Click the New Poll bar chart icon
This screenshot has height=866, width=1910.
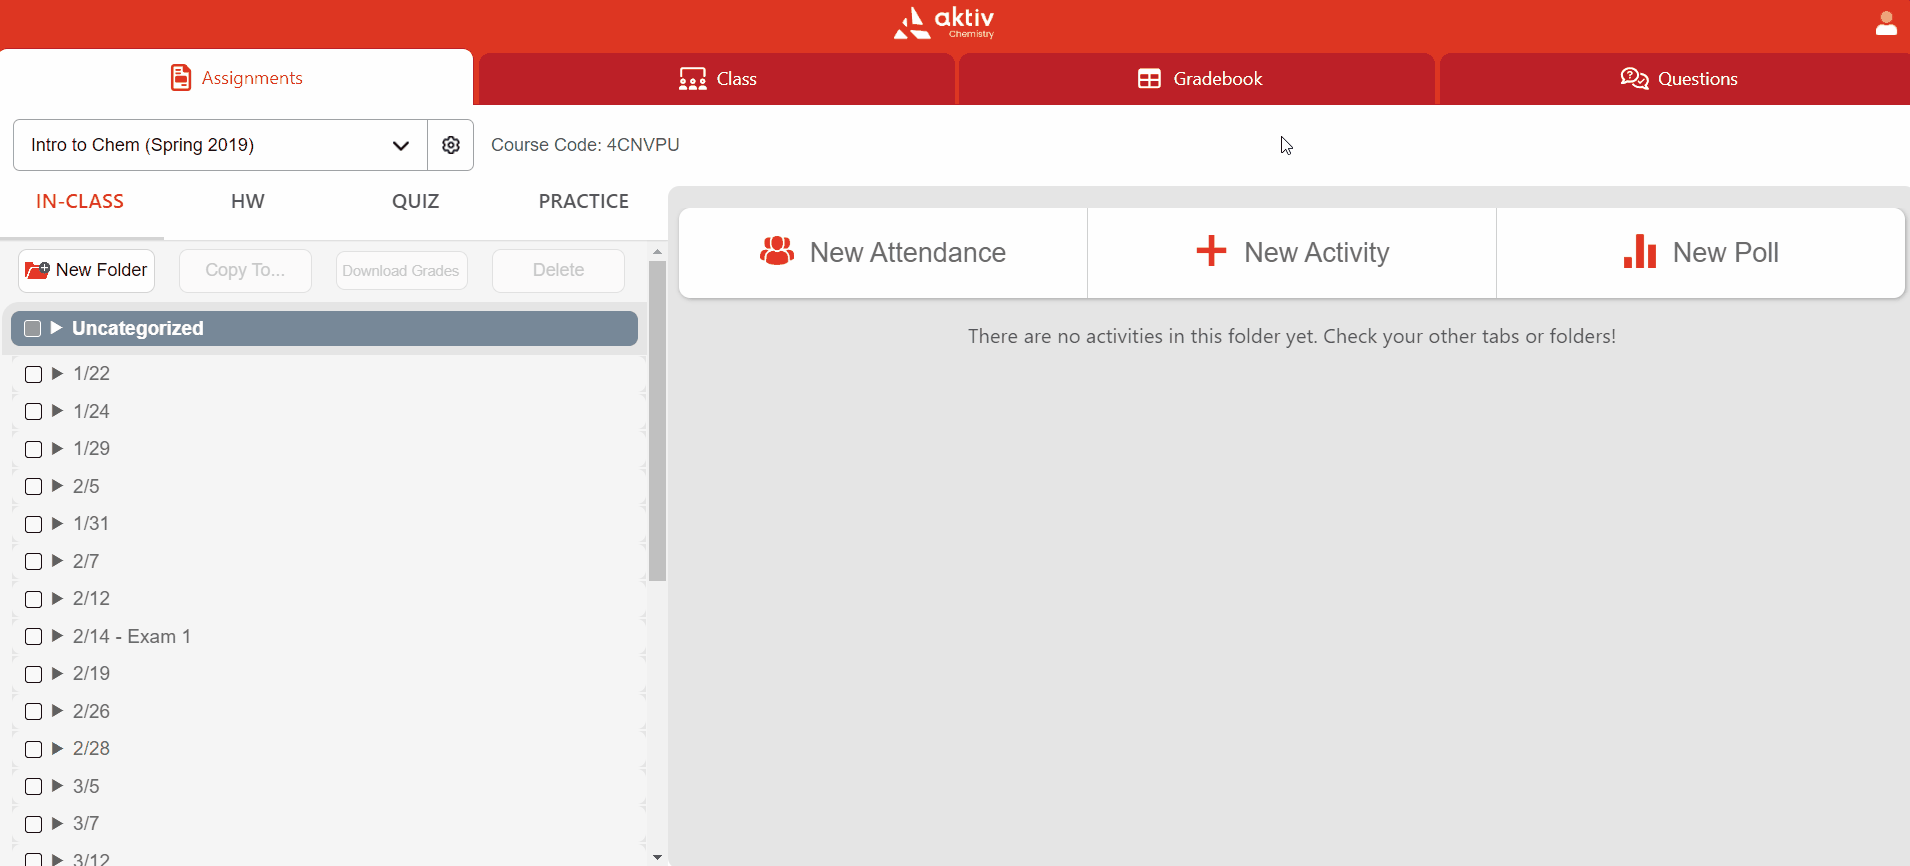click(1639, 252)
